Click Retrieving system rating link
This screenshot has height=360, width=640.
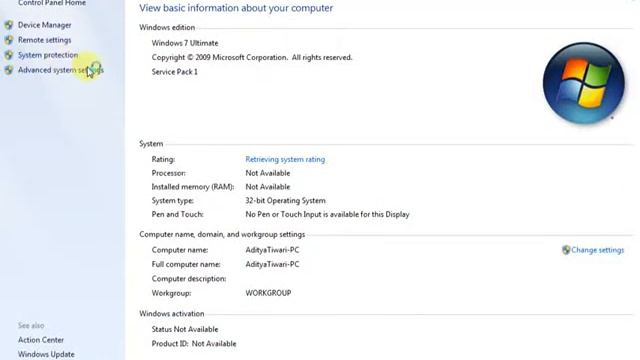(x=285, y=159)
